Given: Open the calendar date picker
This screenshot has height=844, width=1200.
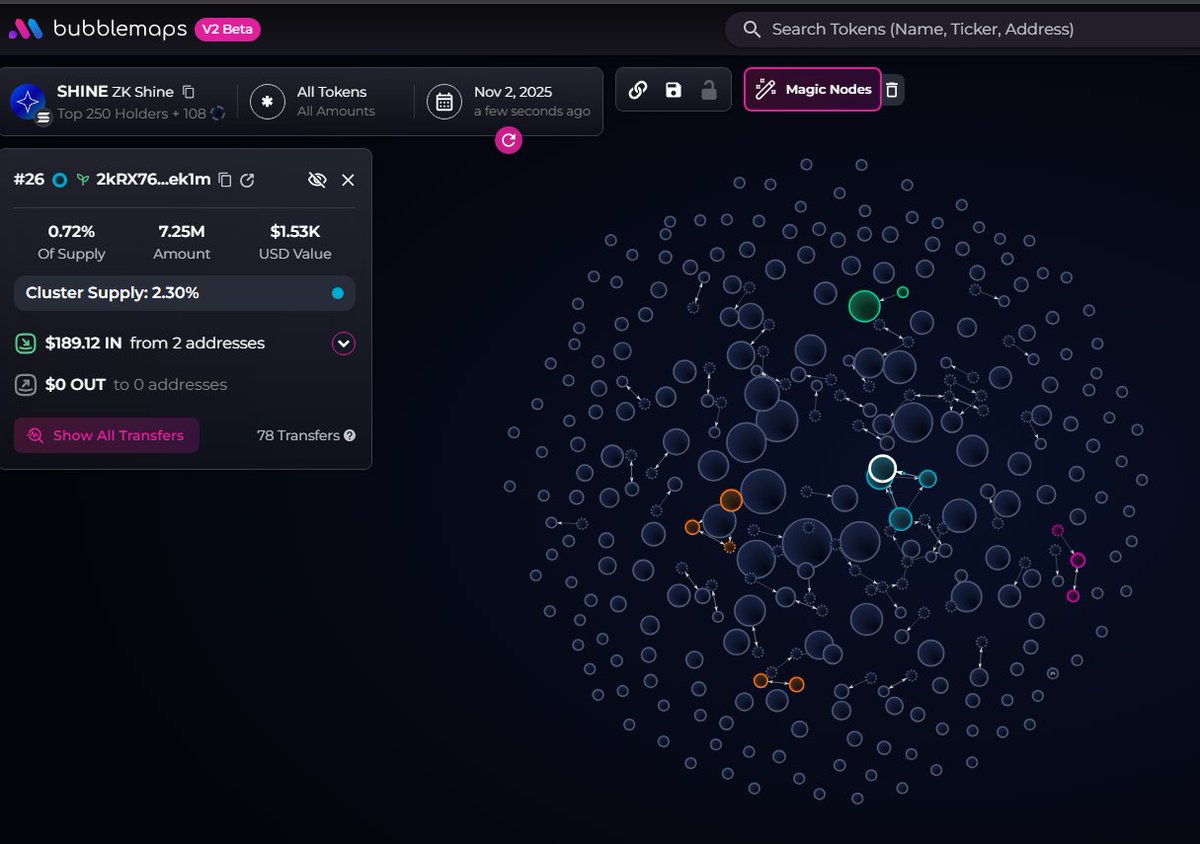Looking at the screenshot, I should pos(444,101).
